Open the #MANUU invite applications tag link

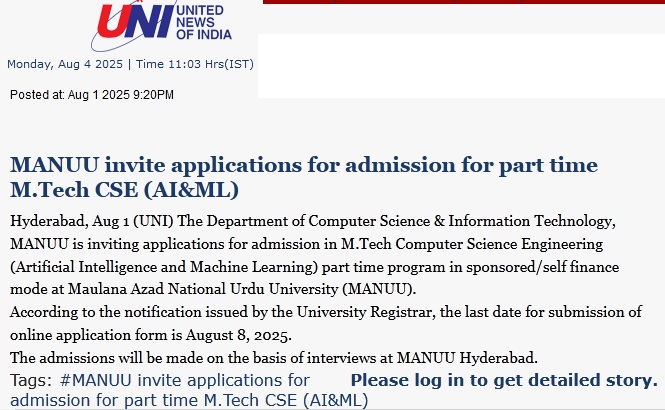click(189, 390)
